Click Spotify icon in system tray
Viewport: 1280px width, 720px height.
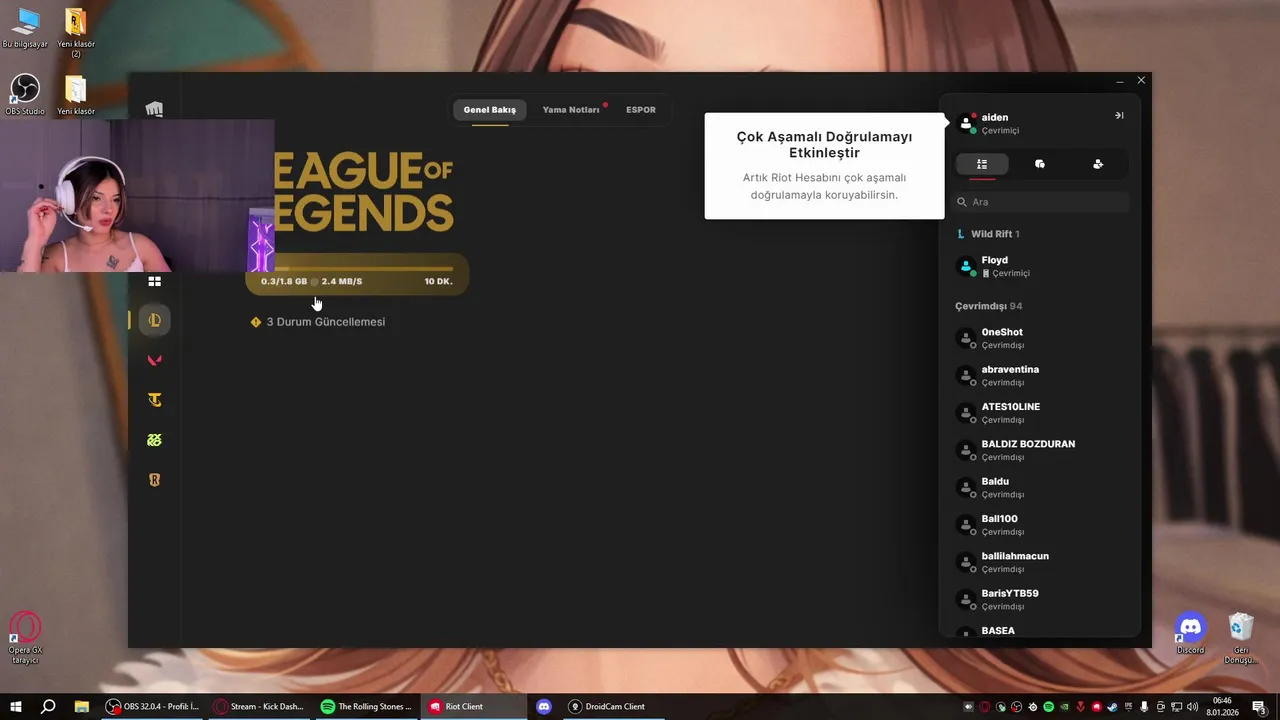[x=1048, y=707]
